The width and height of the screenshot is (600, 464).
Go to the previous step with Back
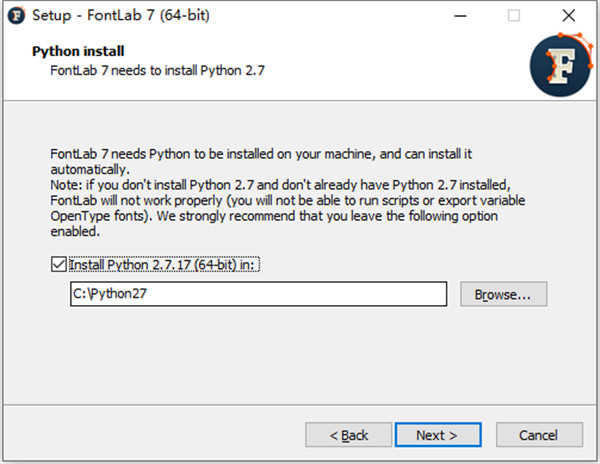[349, 435]
